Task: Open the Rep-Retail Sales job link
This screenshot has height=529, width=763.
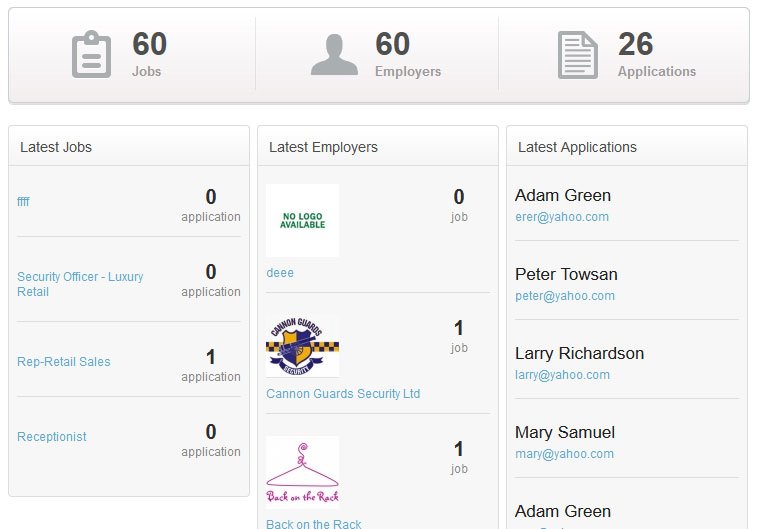Action: pos(64,361)
